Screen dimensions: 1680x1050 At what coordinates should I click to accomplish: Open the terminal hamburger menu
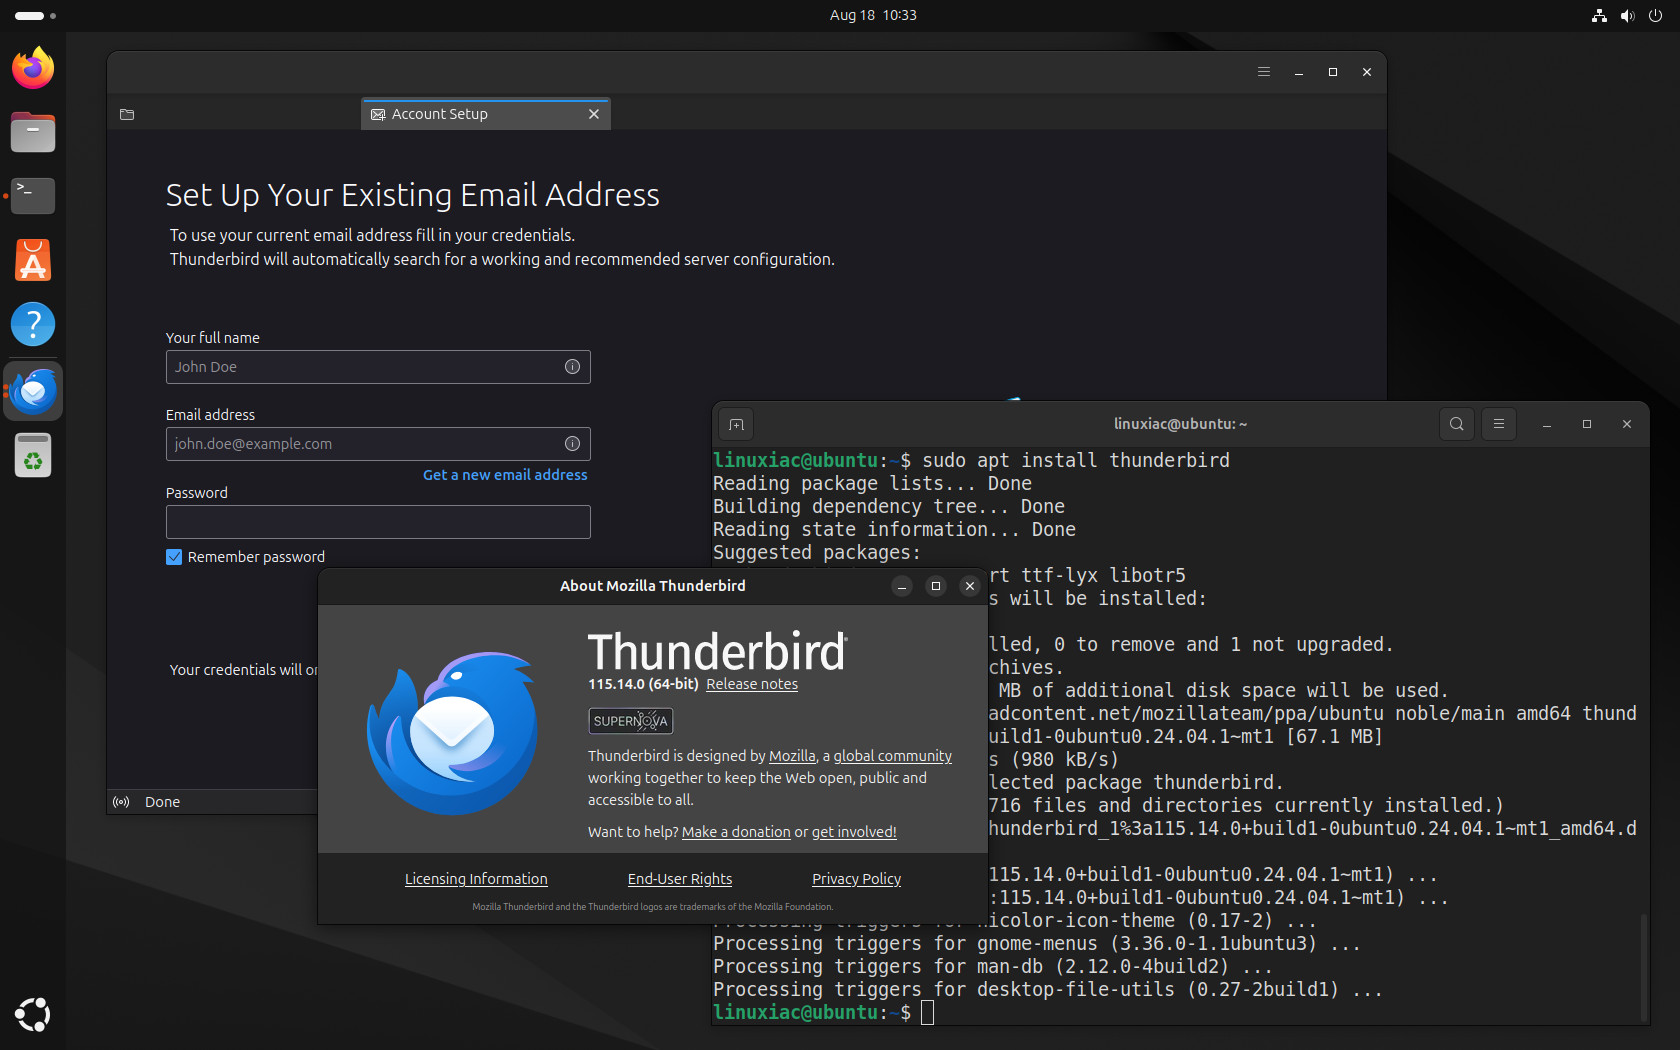(x=1499, y=424)
